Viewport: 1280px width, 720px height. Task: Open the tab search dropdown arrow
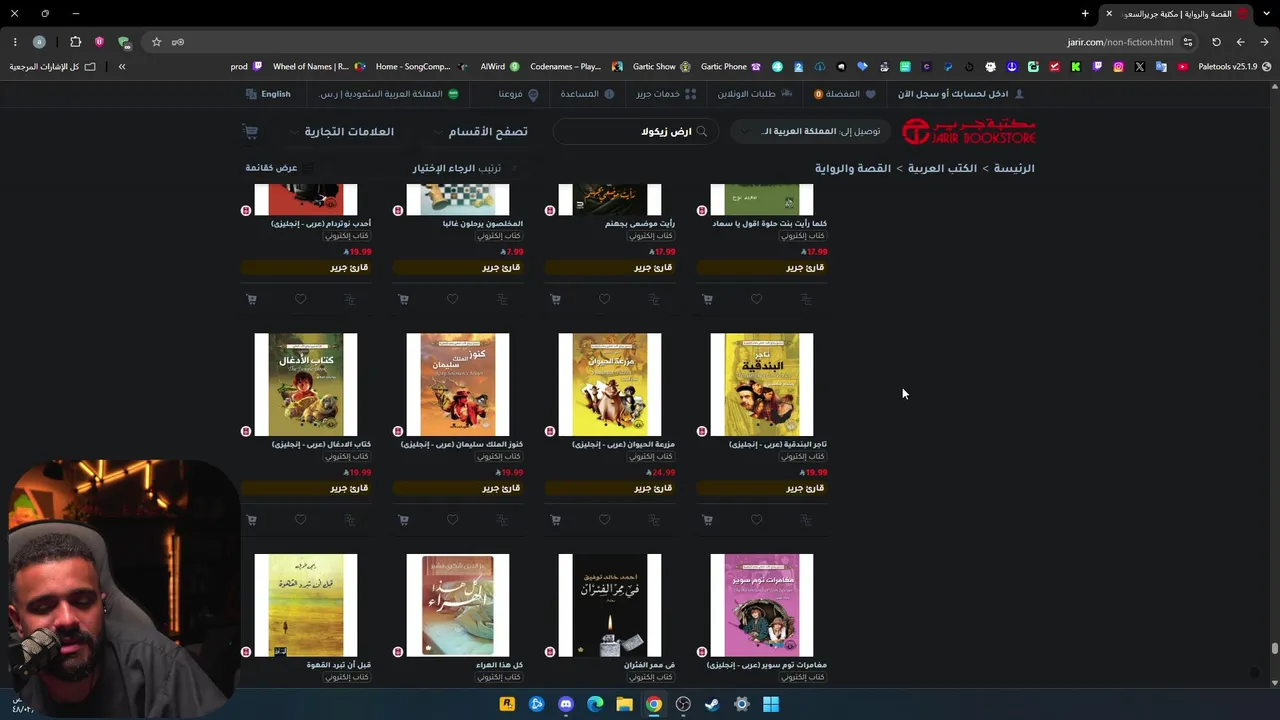pyautogui.click(x=1264, y=14)
